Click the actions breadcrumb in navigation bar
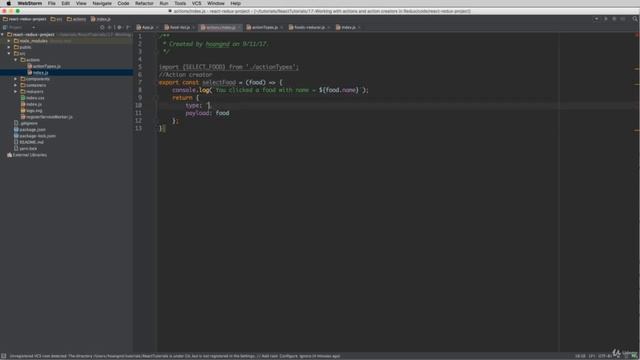 coord(76,19)
